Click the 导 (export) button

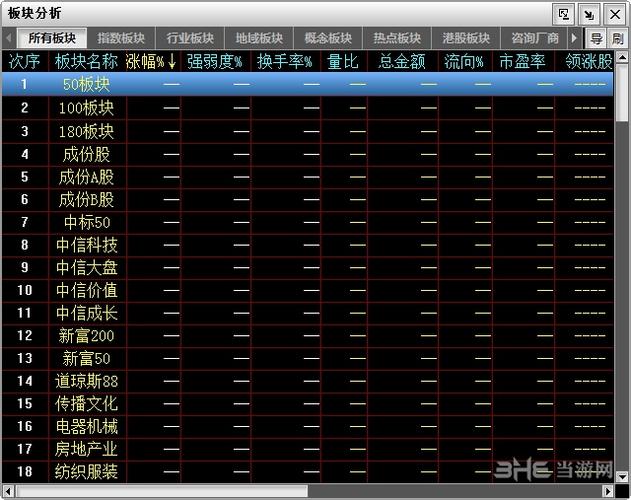pos(597,39)
